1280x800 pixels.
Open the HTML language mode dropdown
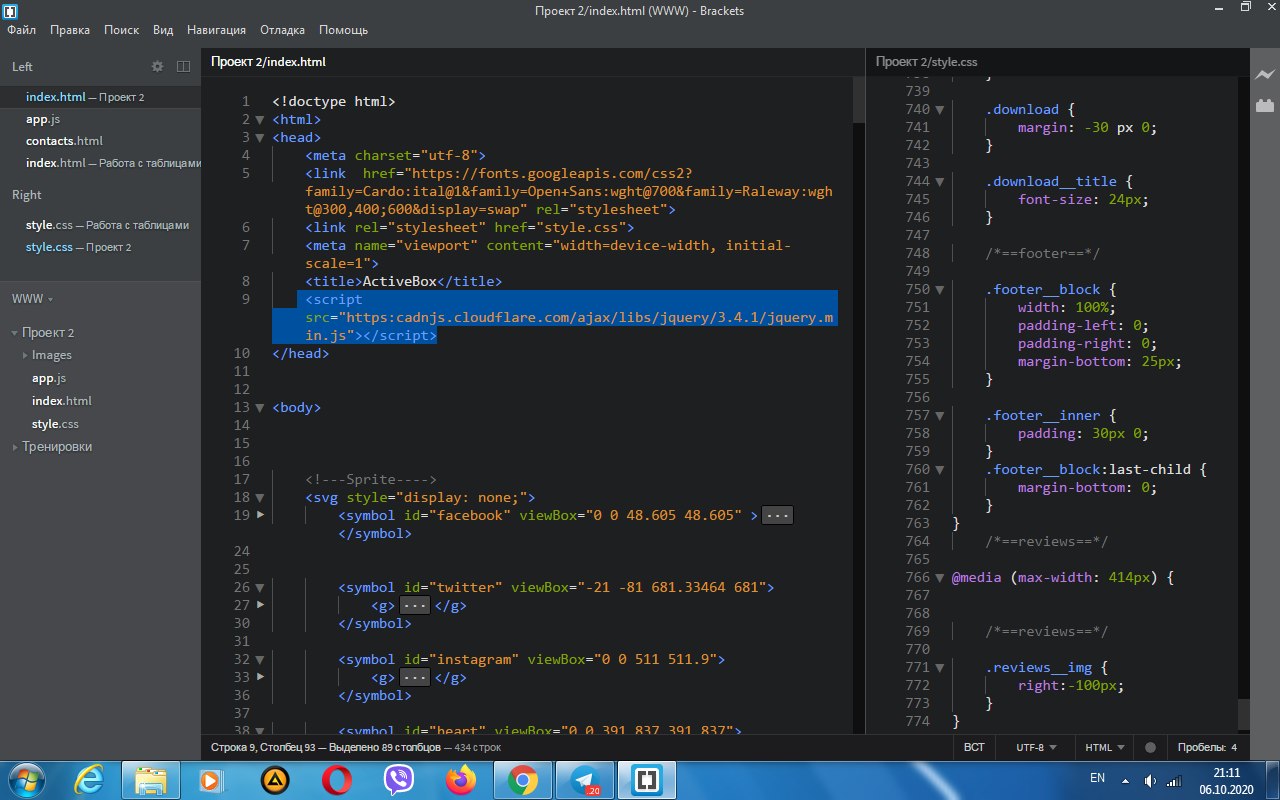pyautogui.click(x=1105, y=747)
